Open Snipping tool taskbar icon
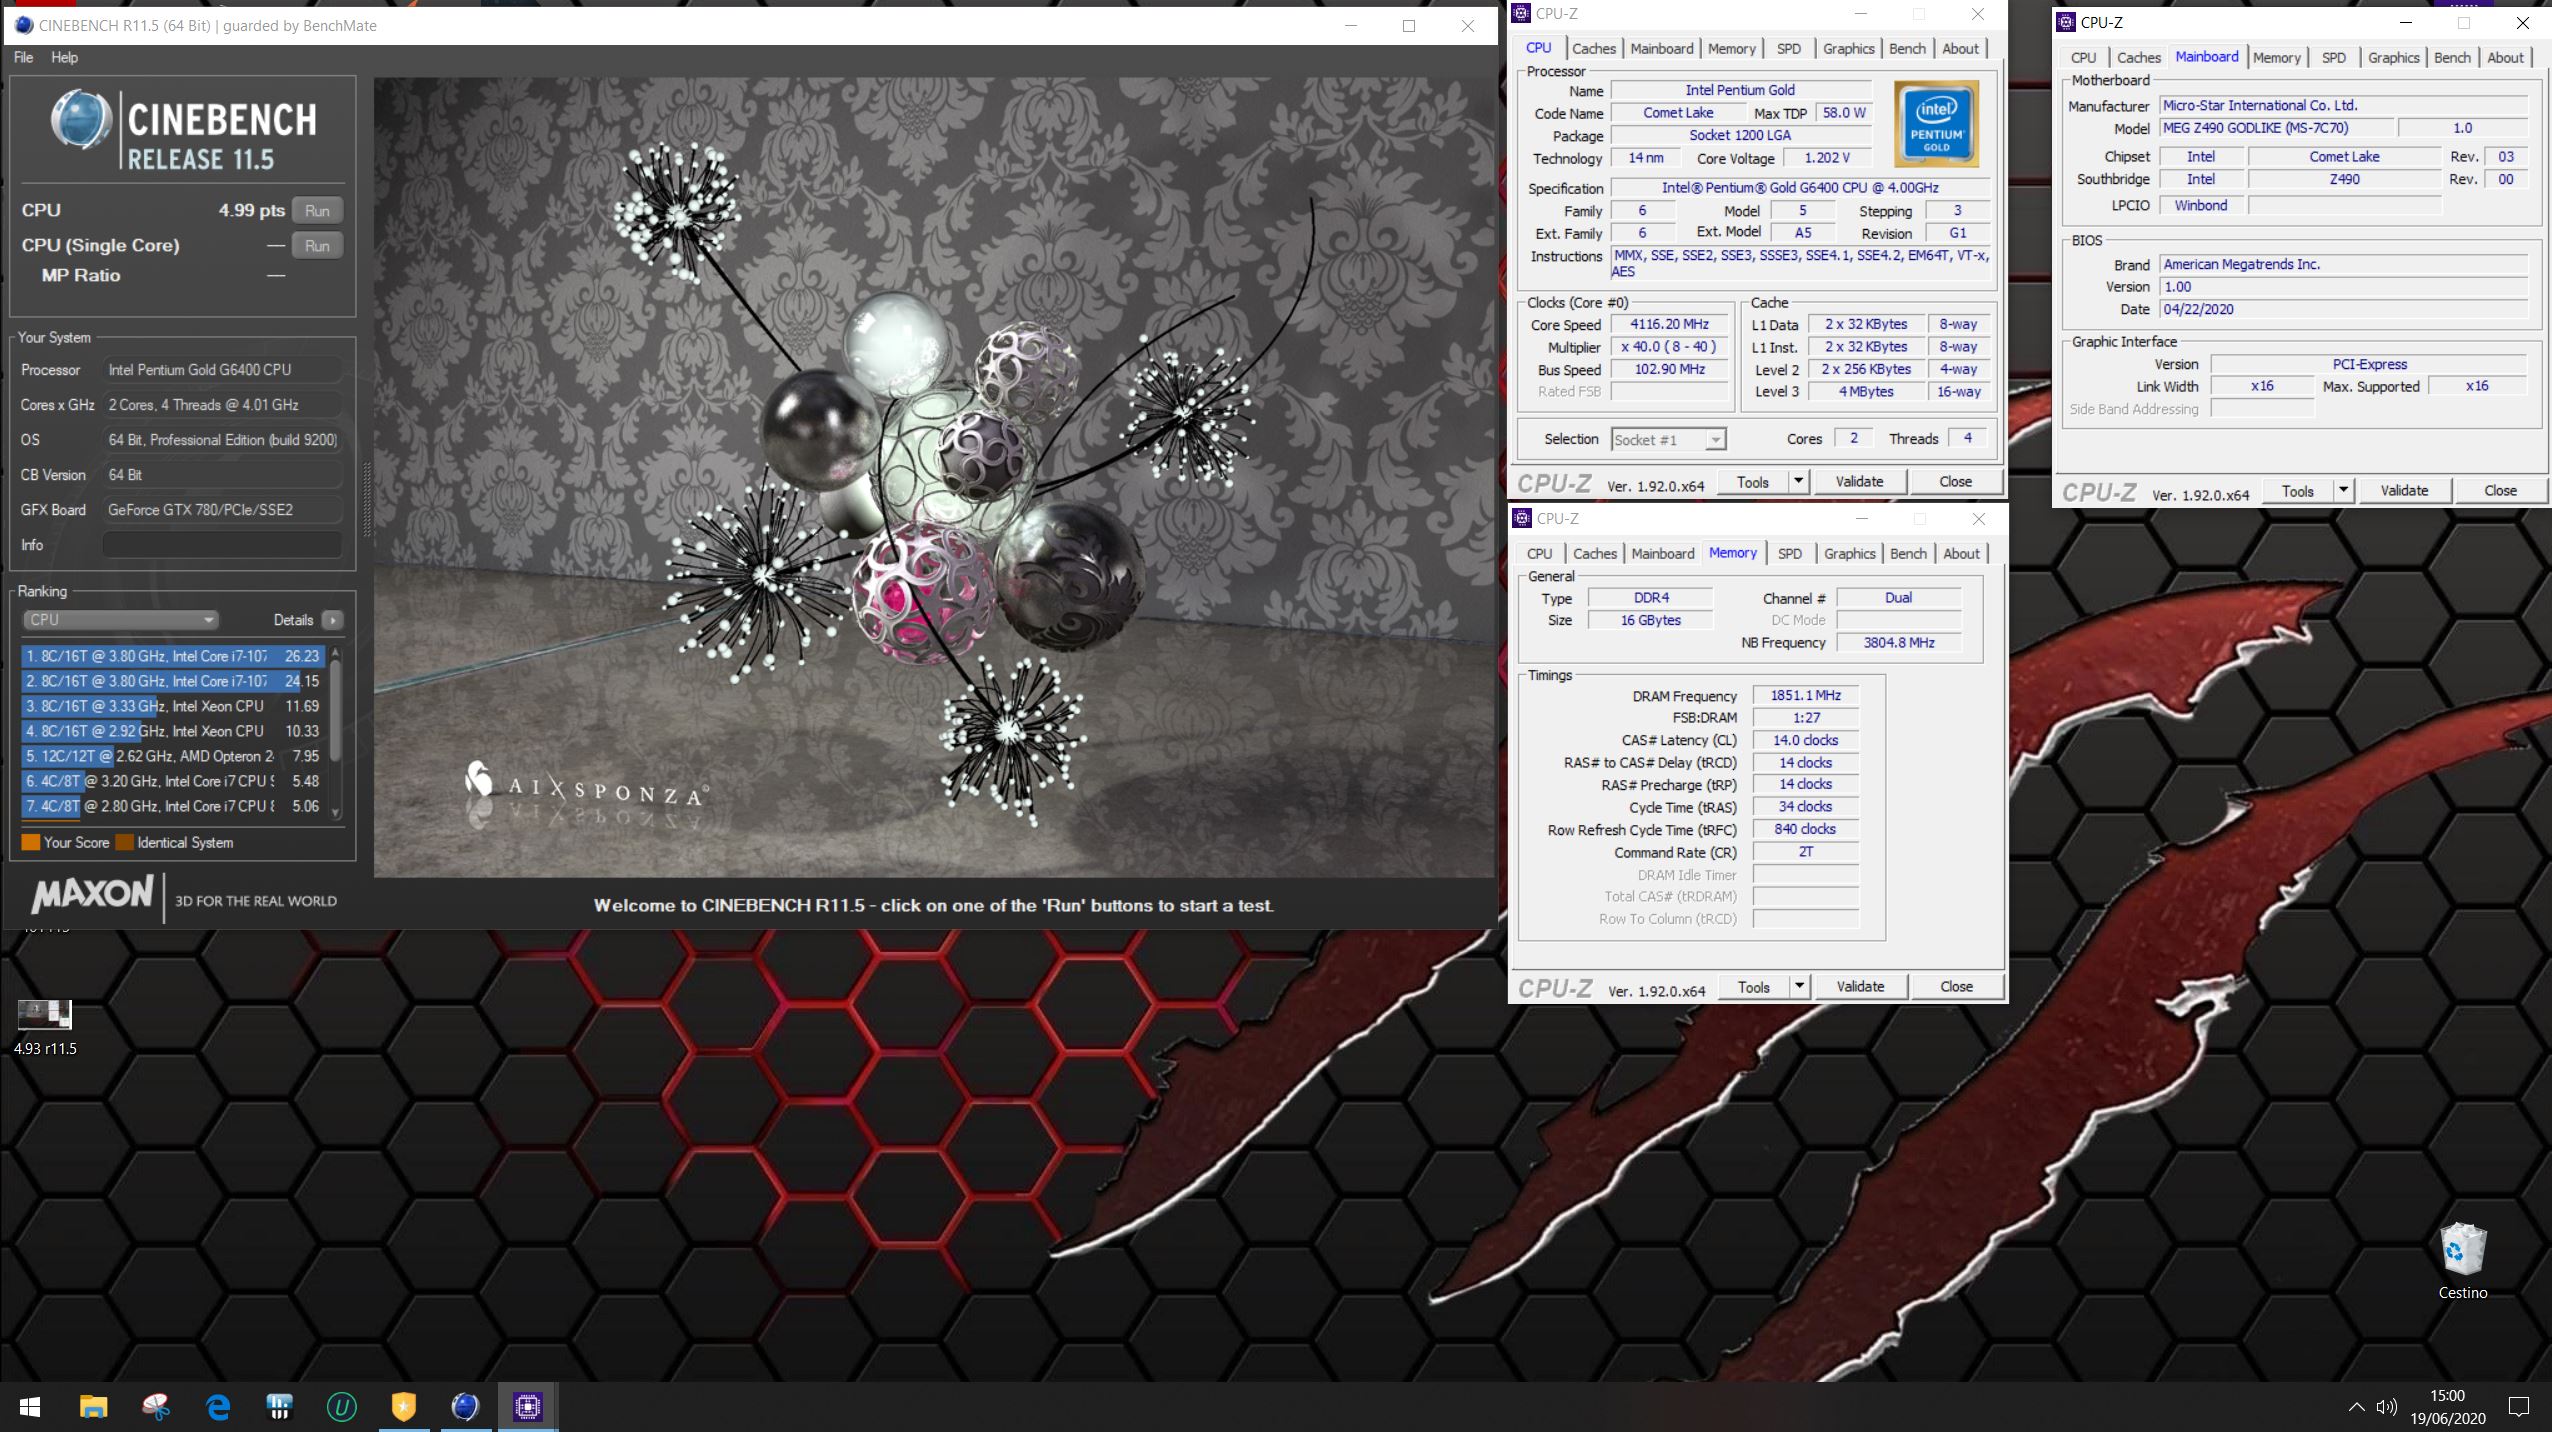Image resolution: width=2552 pixels, height=1432 pixels. point(155,1408)
